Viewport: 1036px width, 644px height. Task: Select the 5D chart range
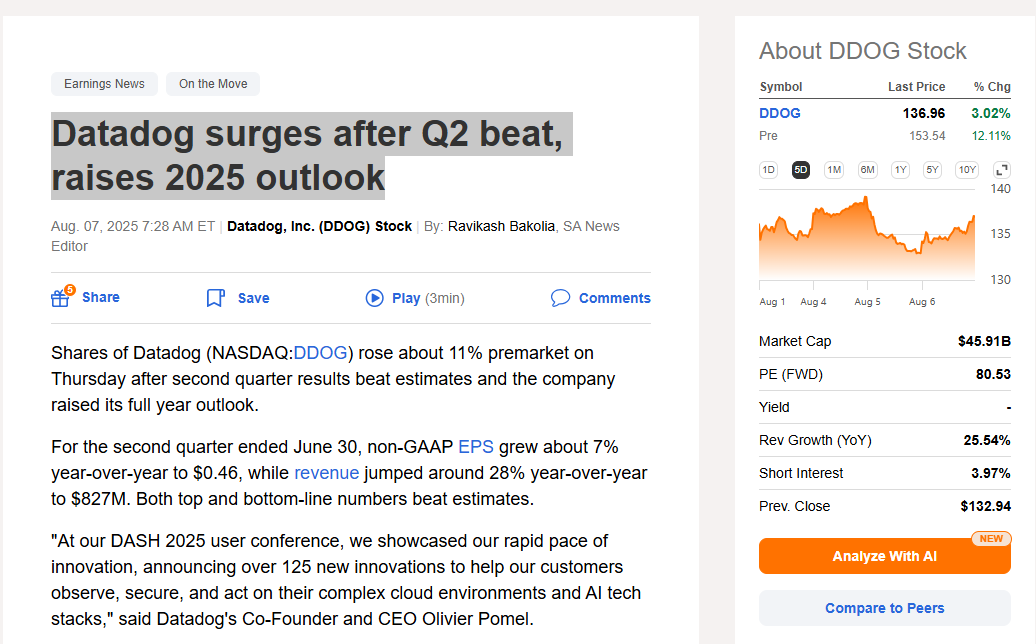pyautogui.click(x=801, y=170)
